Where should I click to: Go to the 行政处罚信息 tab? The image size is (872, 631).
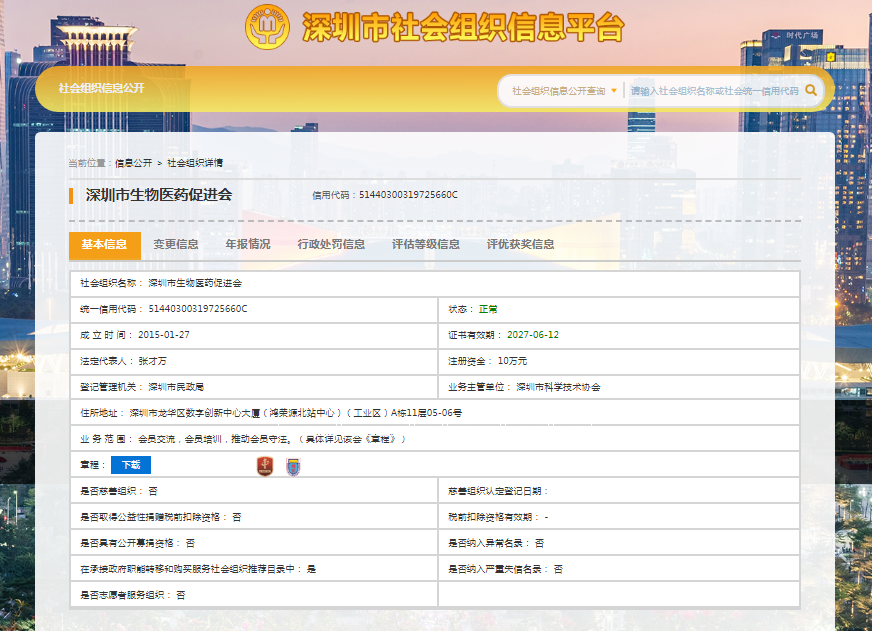click(331, 245)
